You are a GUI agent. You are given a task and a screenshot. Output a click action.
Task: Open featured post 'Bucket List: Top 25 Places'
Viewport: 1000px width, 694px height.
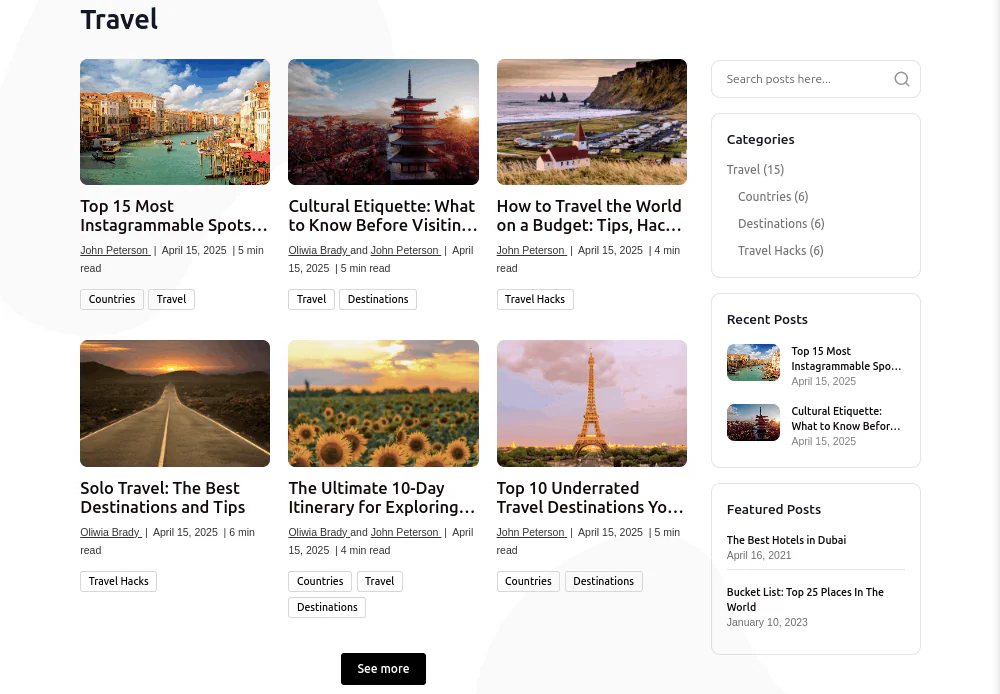805,600
